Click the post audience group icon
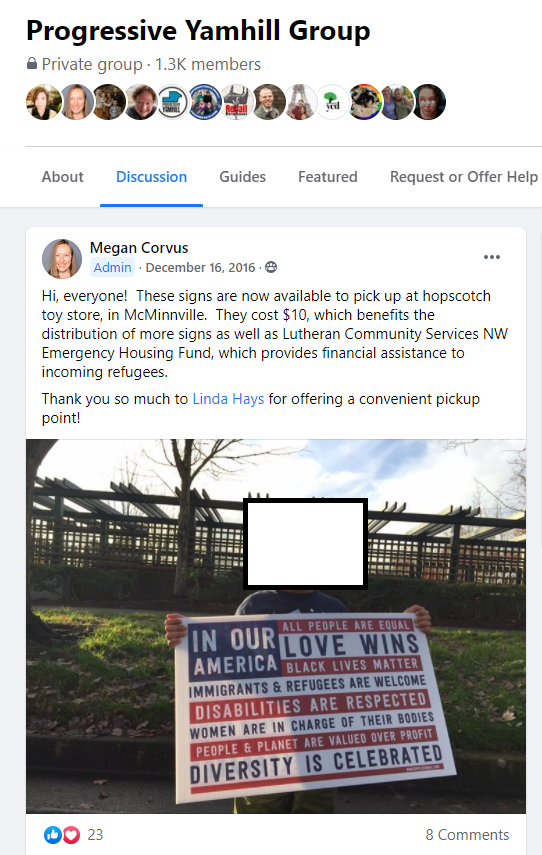 [271, 267]
